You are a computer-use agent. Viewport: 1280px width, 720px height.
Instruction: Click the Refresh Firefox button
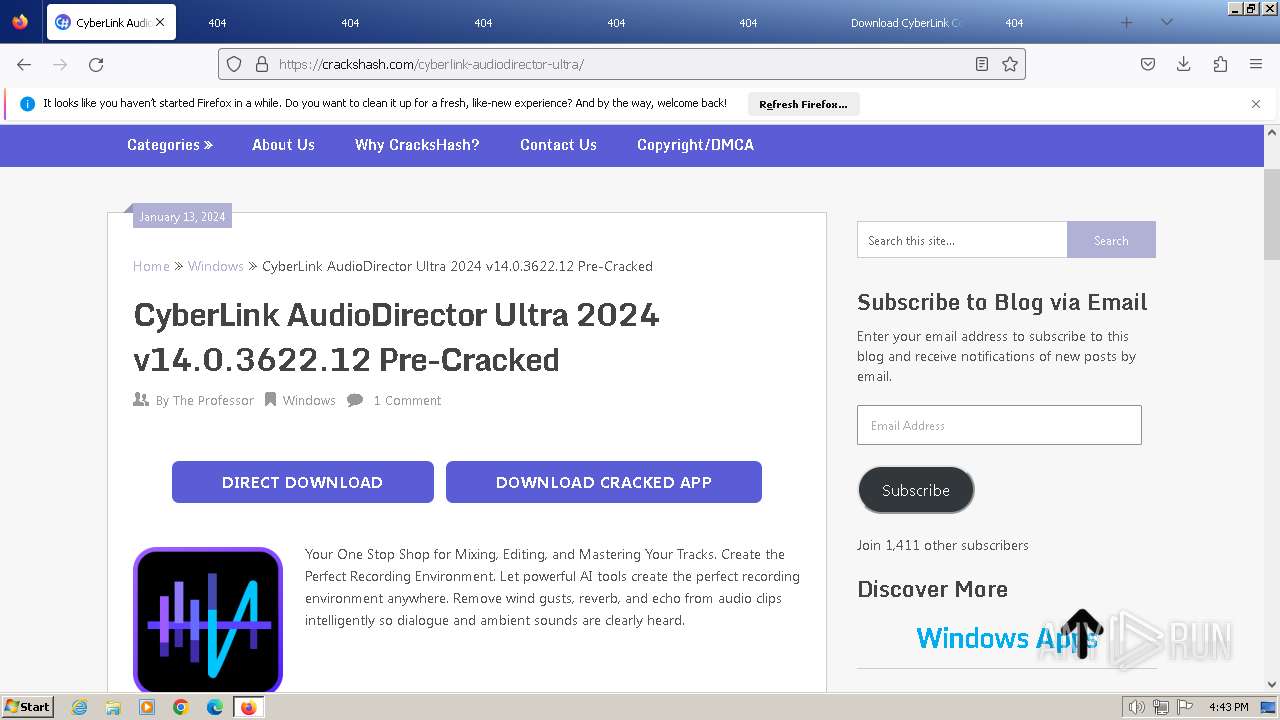pos(803,104)
